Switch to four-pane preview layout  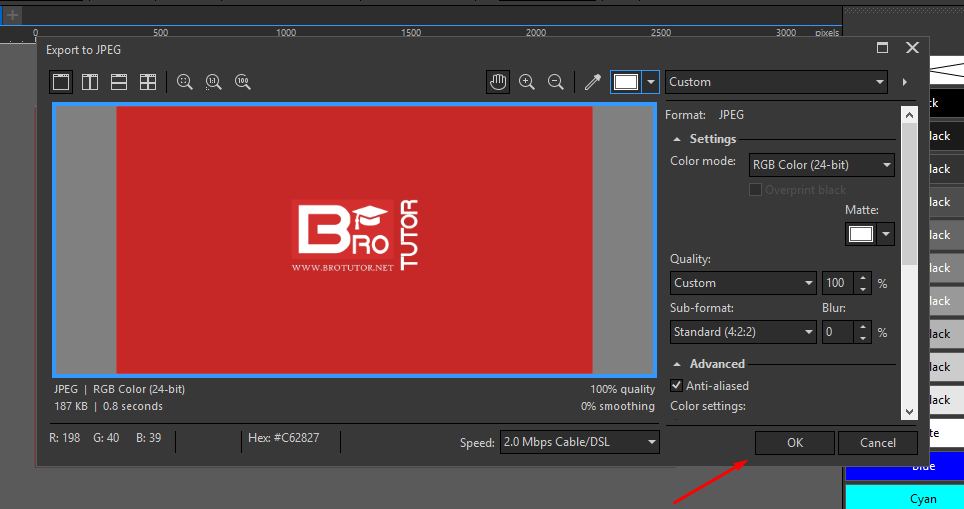pos(148,82)
